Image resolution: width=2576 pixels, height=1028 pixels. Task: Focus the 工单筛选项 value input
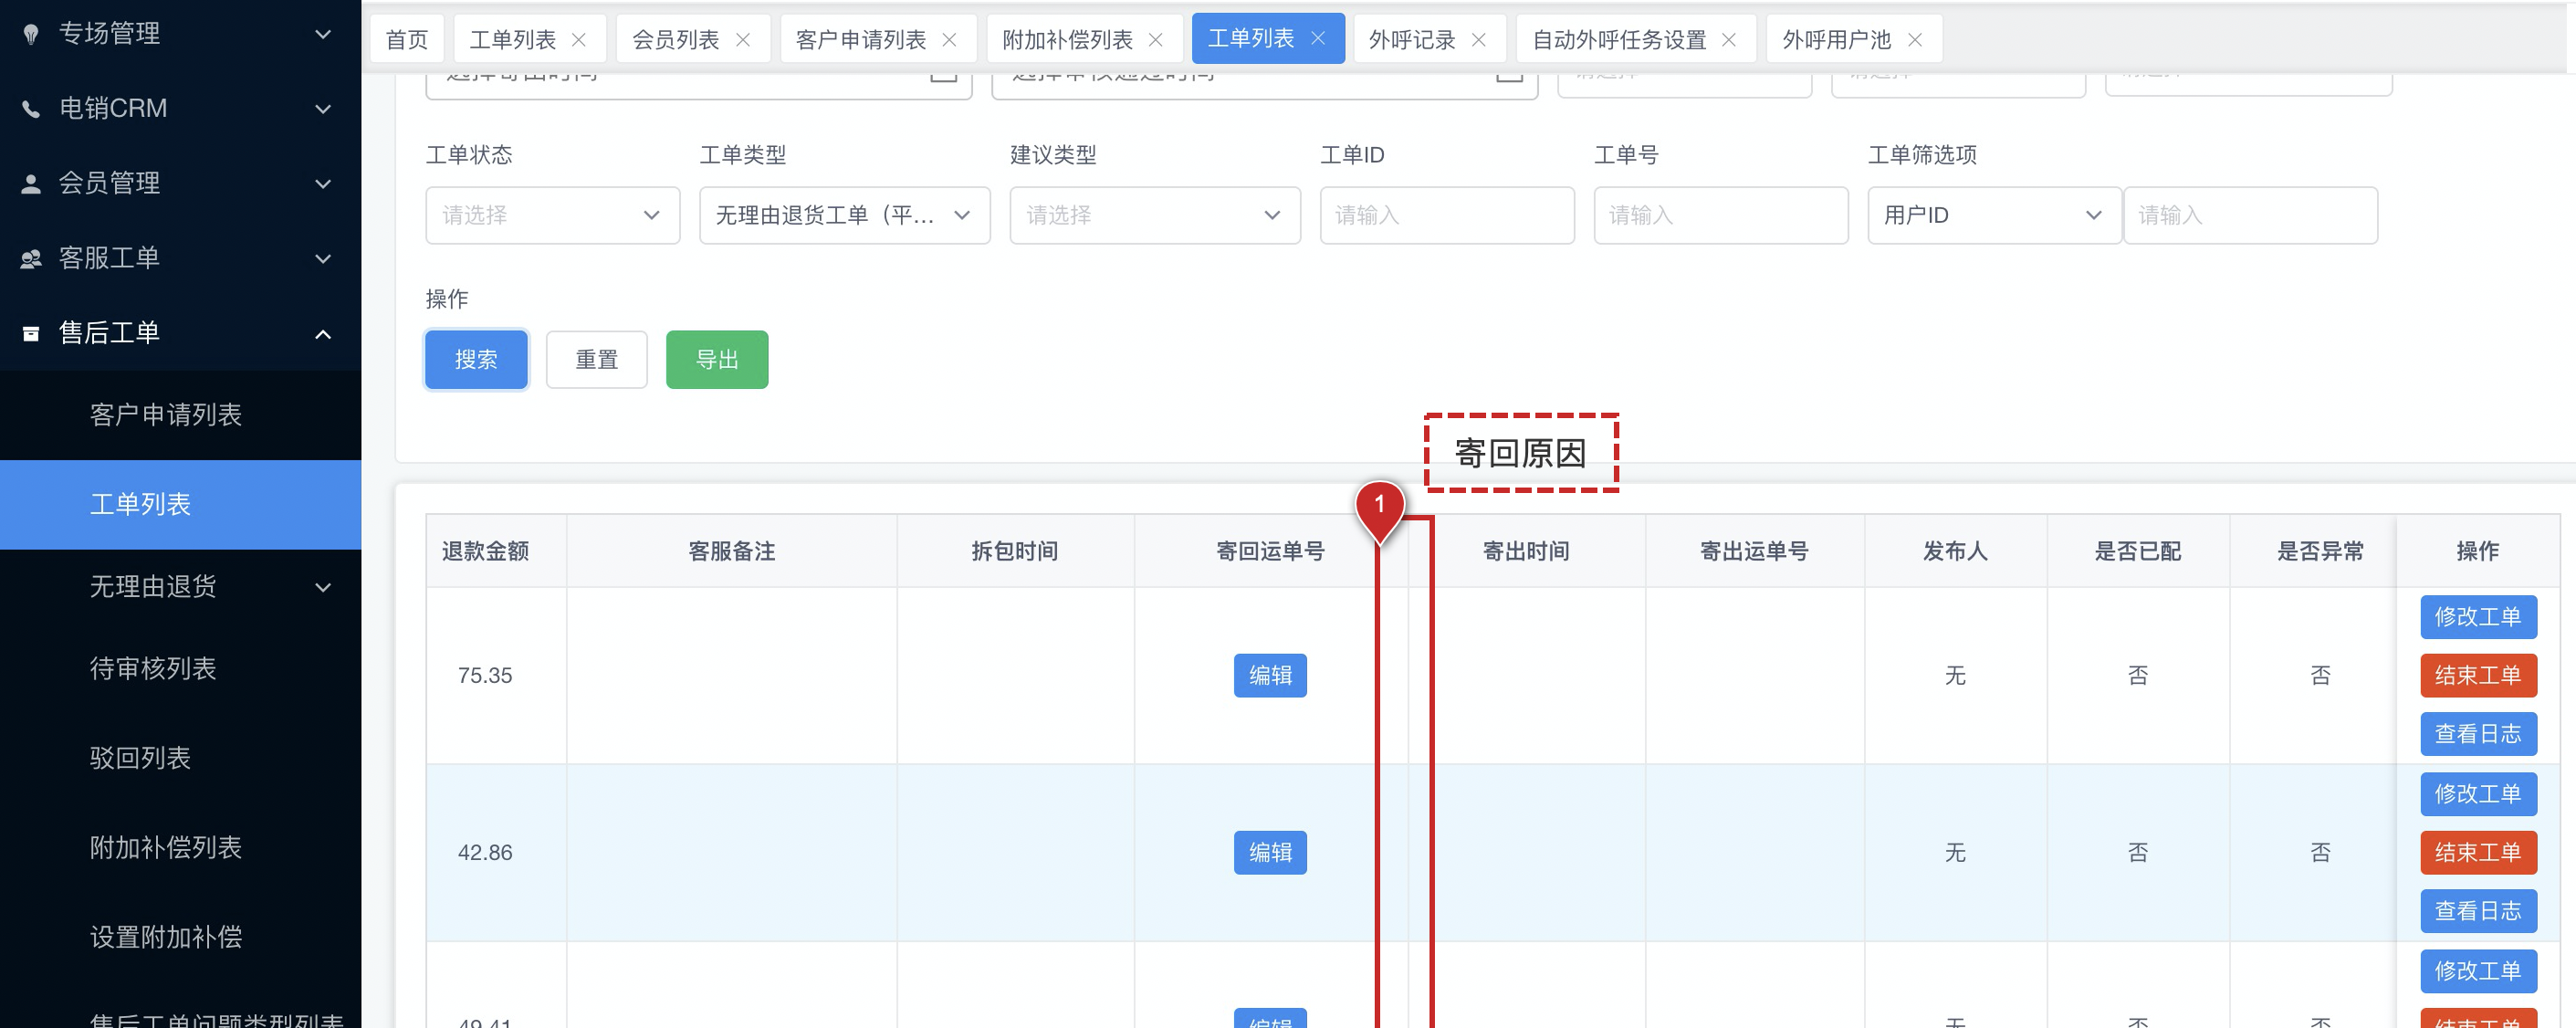2250,215
